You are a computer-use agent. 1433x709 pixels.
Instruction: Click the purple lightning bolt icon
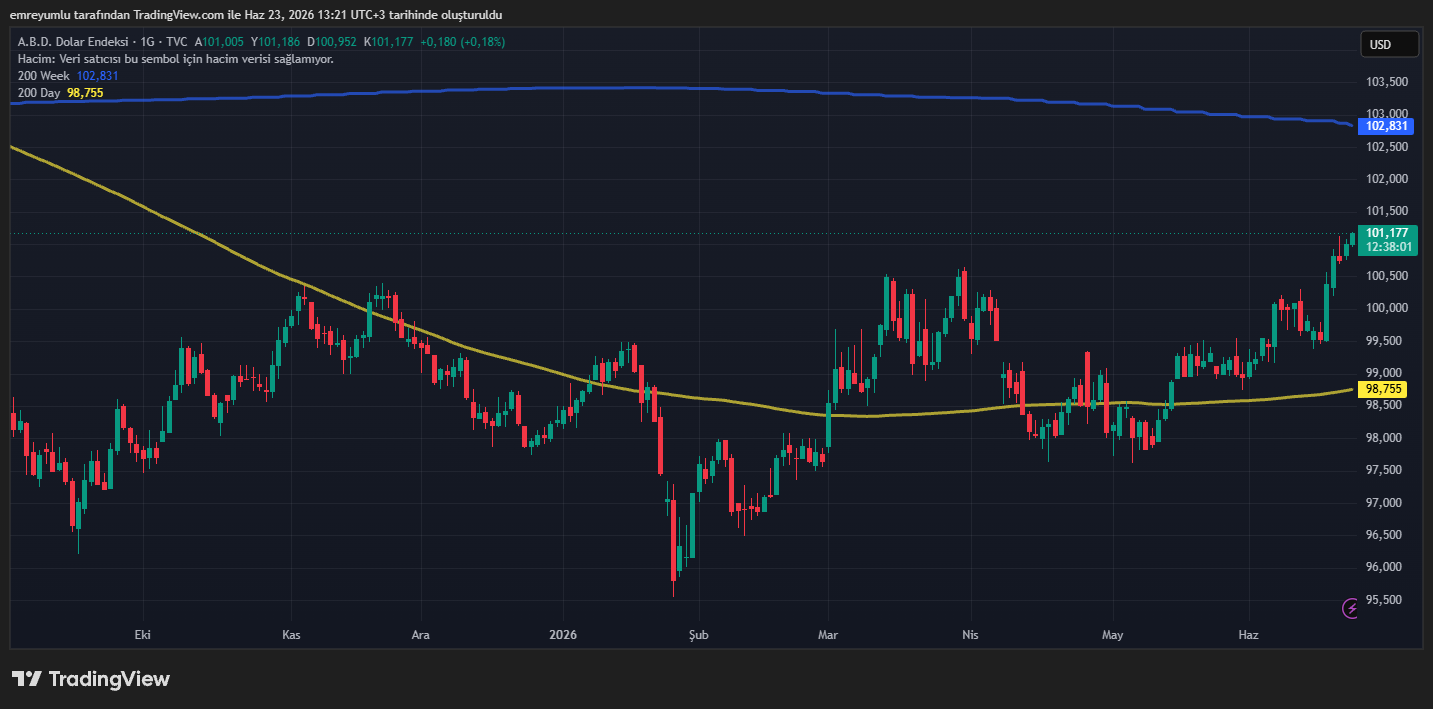pyautogui.click(x=1351, y=607)
